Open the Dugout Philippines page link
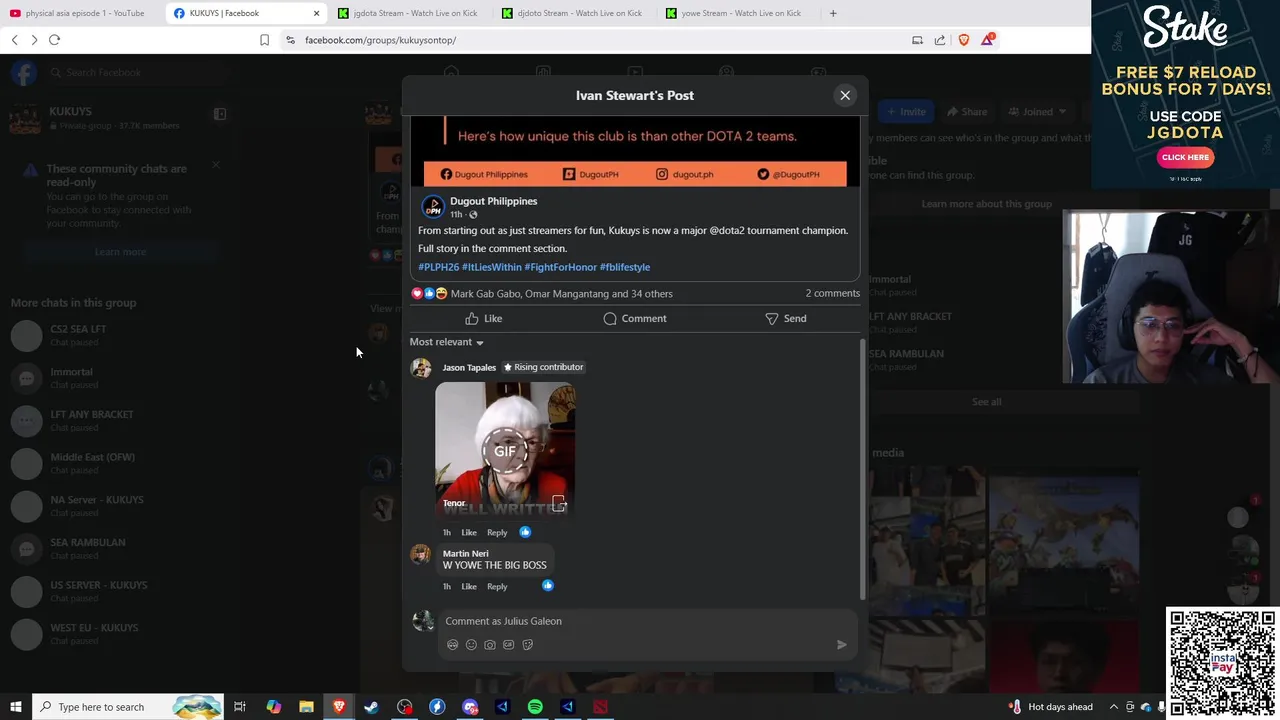The image size is (1280, 720). point(493,201)
